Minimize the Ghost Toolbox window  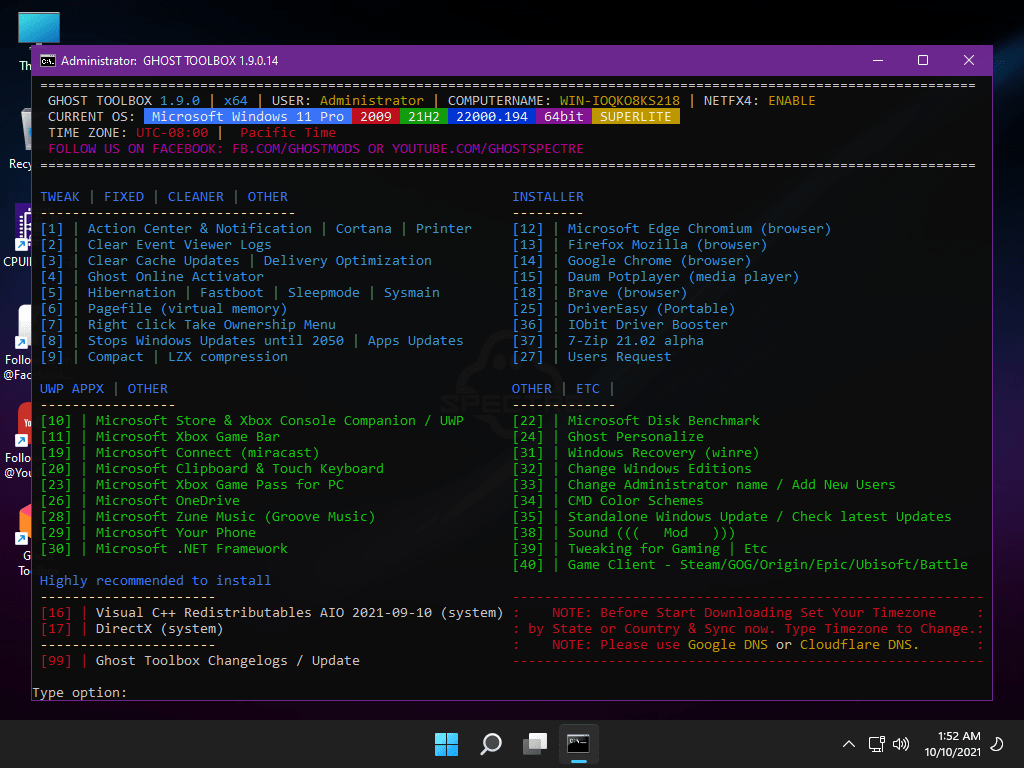click(x=878, y=60)
